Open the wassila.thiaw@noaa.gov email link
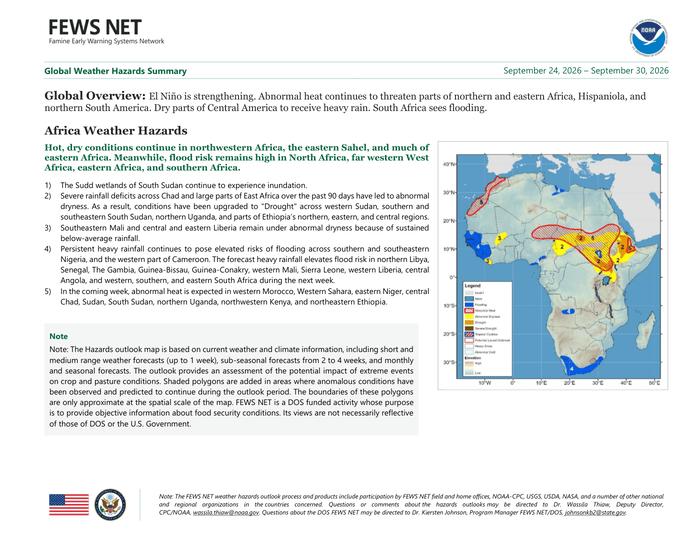This screenshot has height=541, width=700. (225, 513)
